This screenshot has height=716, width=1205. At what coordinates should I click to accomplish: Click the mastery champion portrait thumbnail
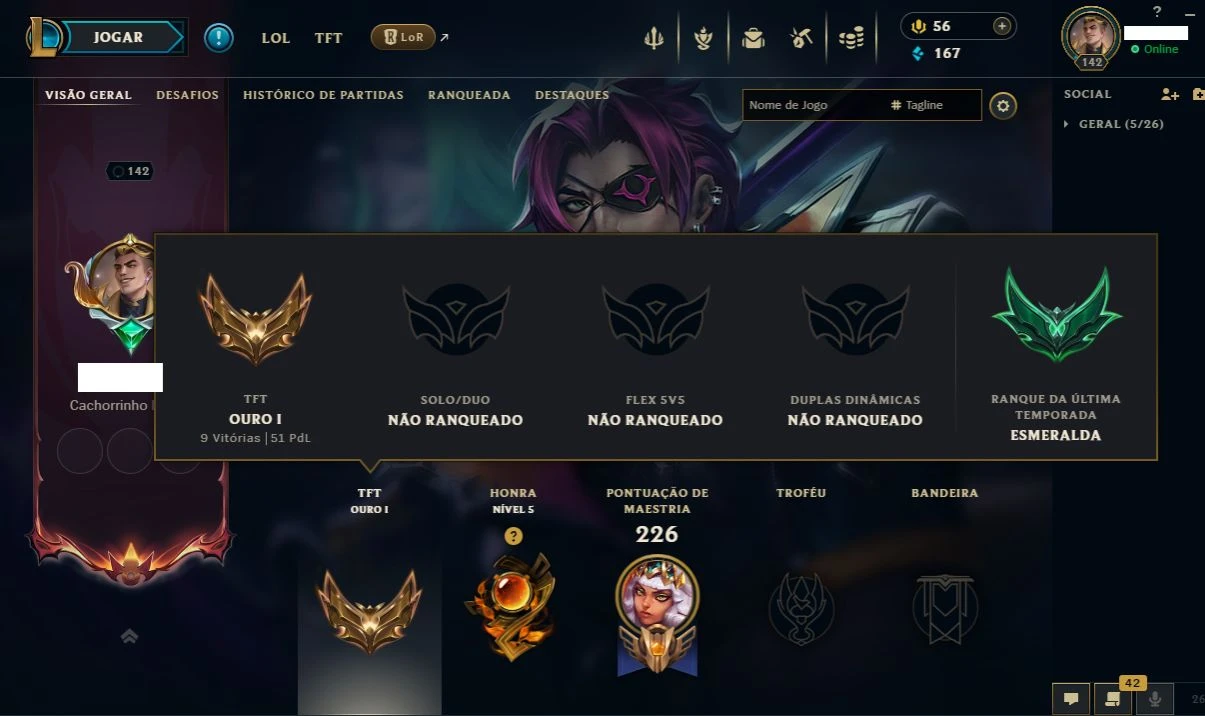point(657,602)
